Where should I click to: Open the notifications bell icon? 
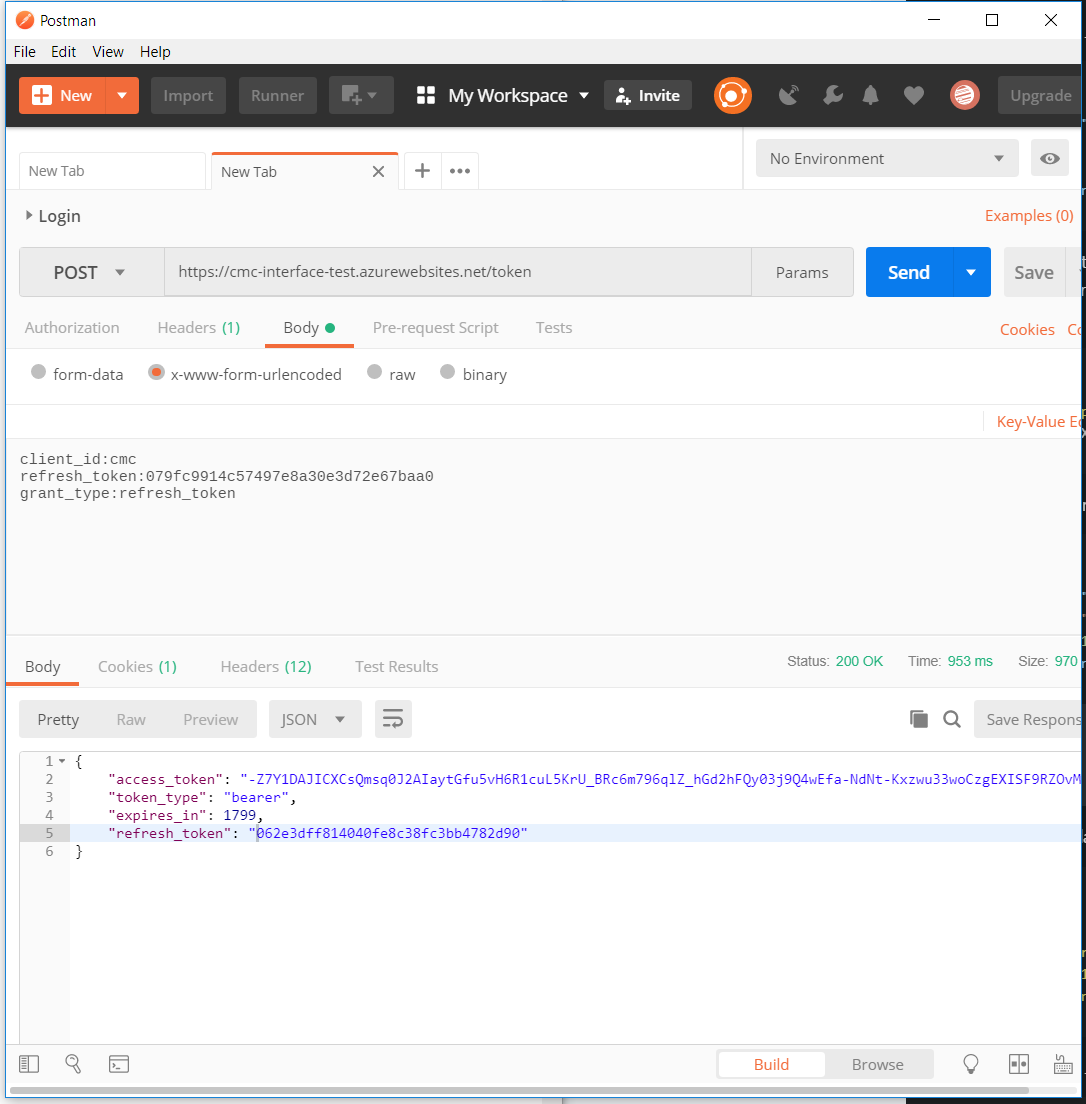(x=871, y=96)
